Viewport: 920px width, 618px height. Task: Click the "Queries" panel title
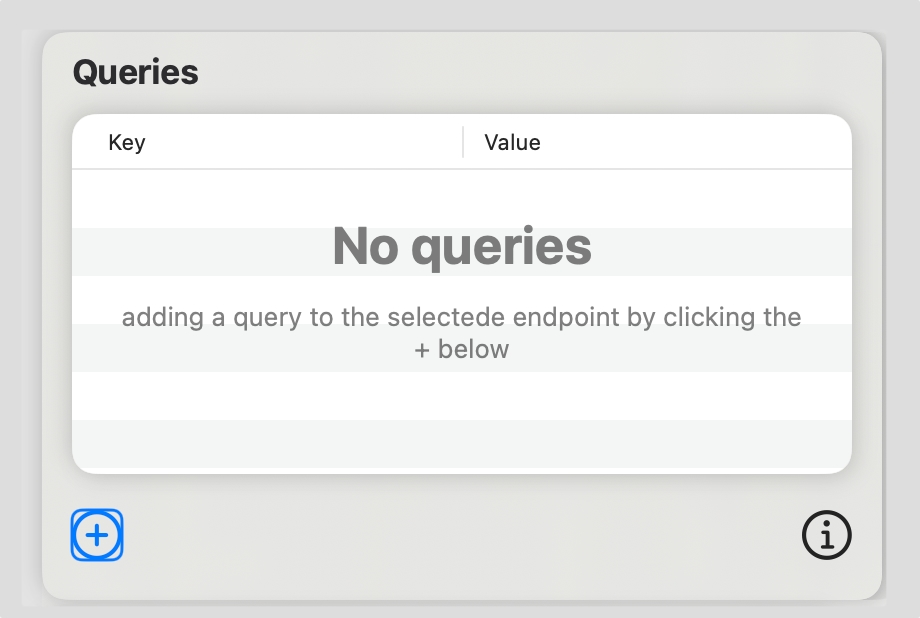[x=135, y=72]
